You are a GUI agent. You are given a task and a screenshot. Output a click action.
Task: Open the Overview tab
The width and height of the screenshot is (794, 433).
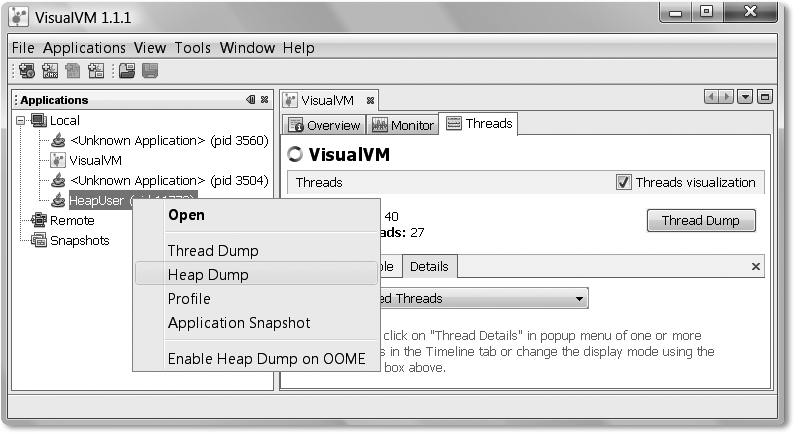[x=324, y=125]
